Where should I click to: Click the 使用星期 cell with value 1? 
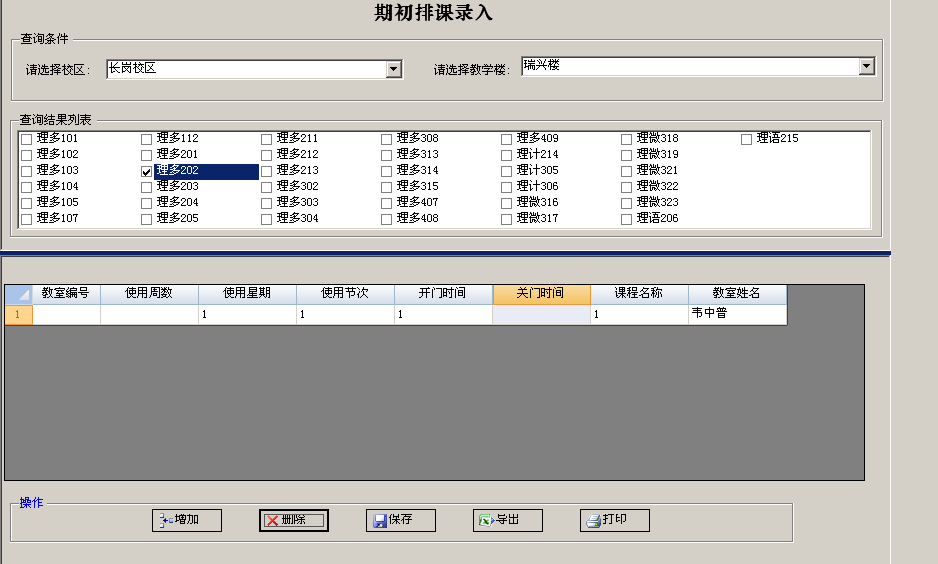pos(247,315)
